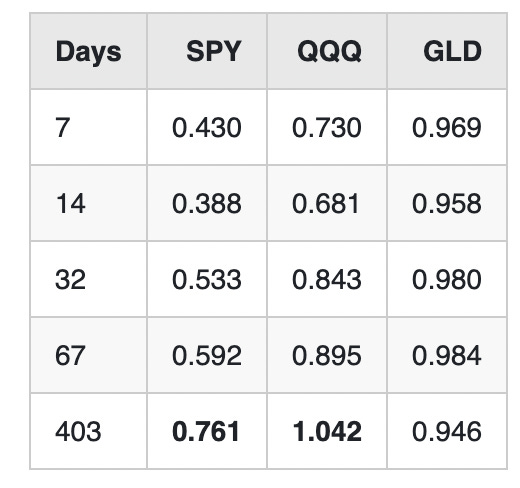
Task: Click the QQQ value 0.681
Action: click(326, 203)
